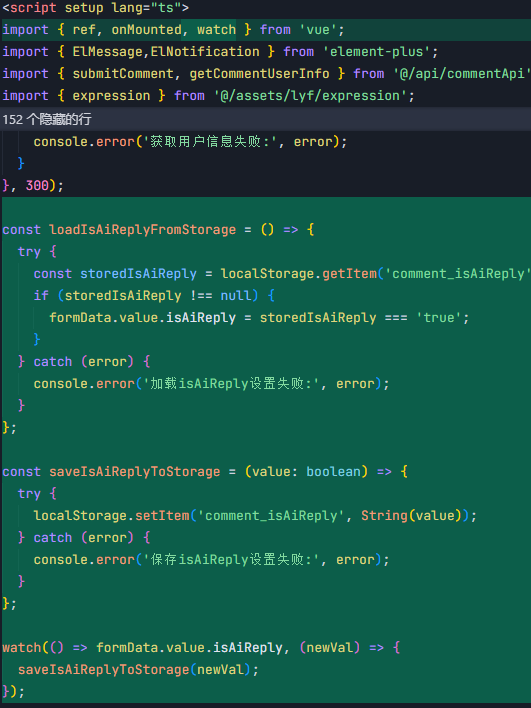
Task: Click the ElNotification import identifier
Action: 205,51
